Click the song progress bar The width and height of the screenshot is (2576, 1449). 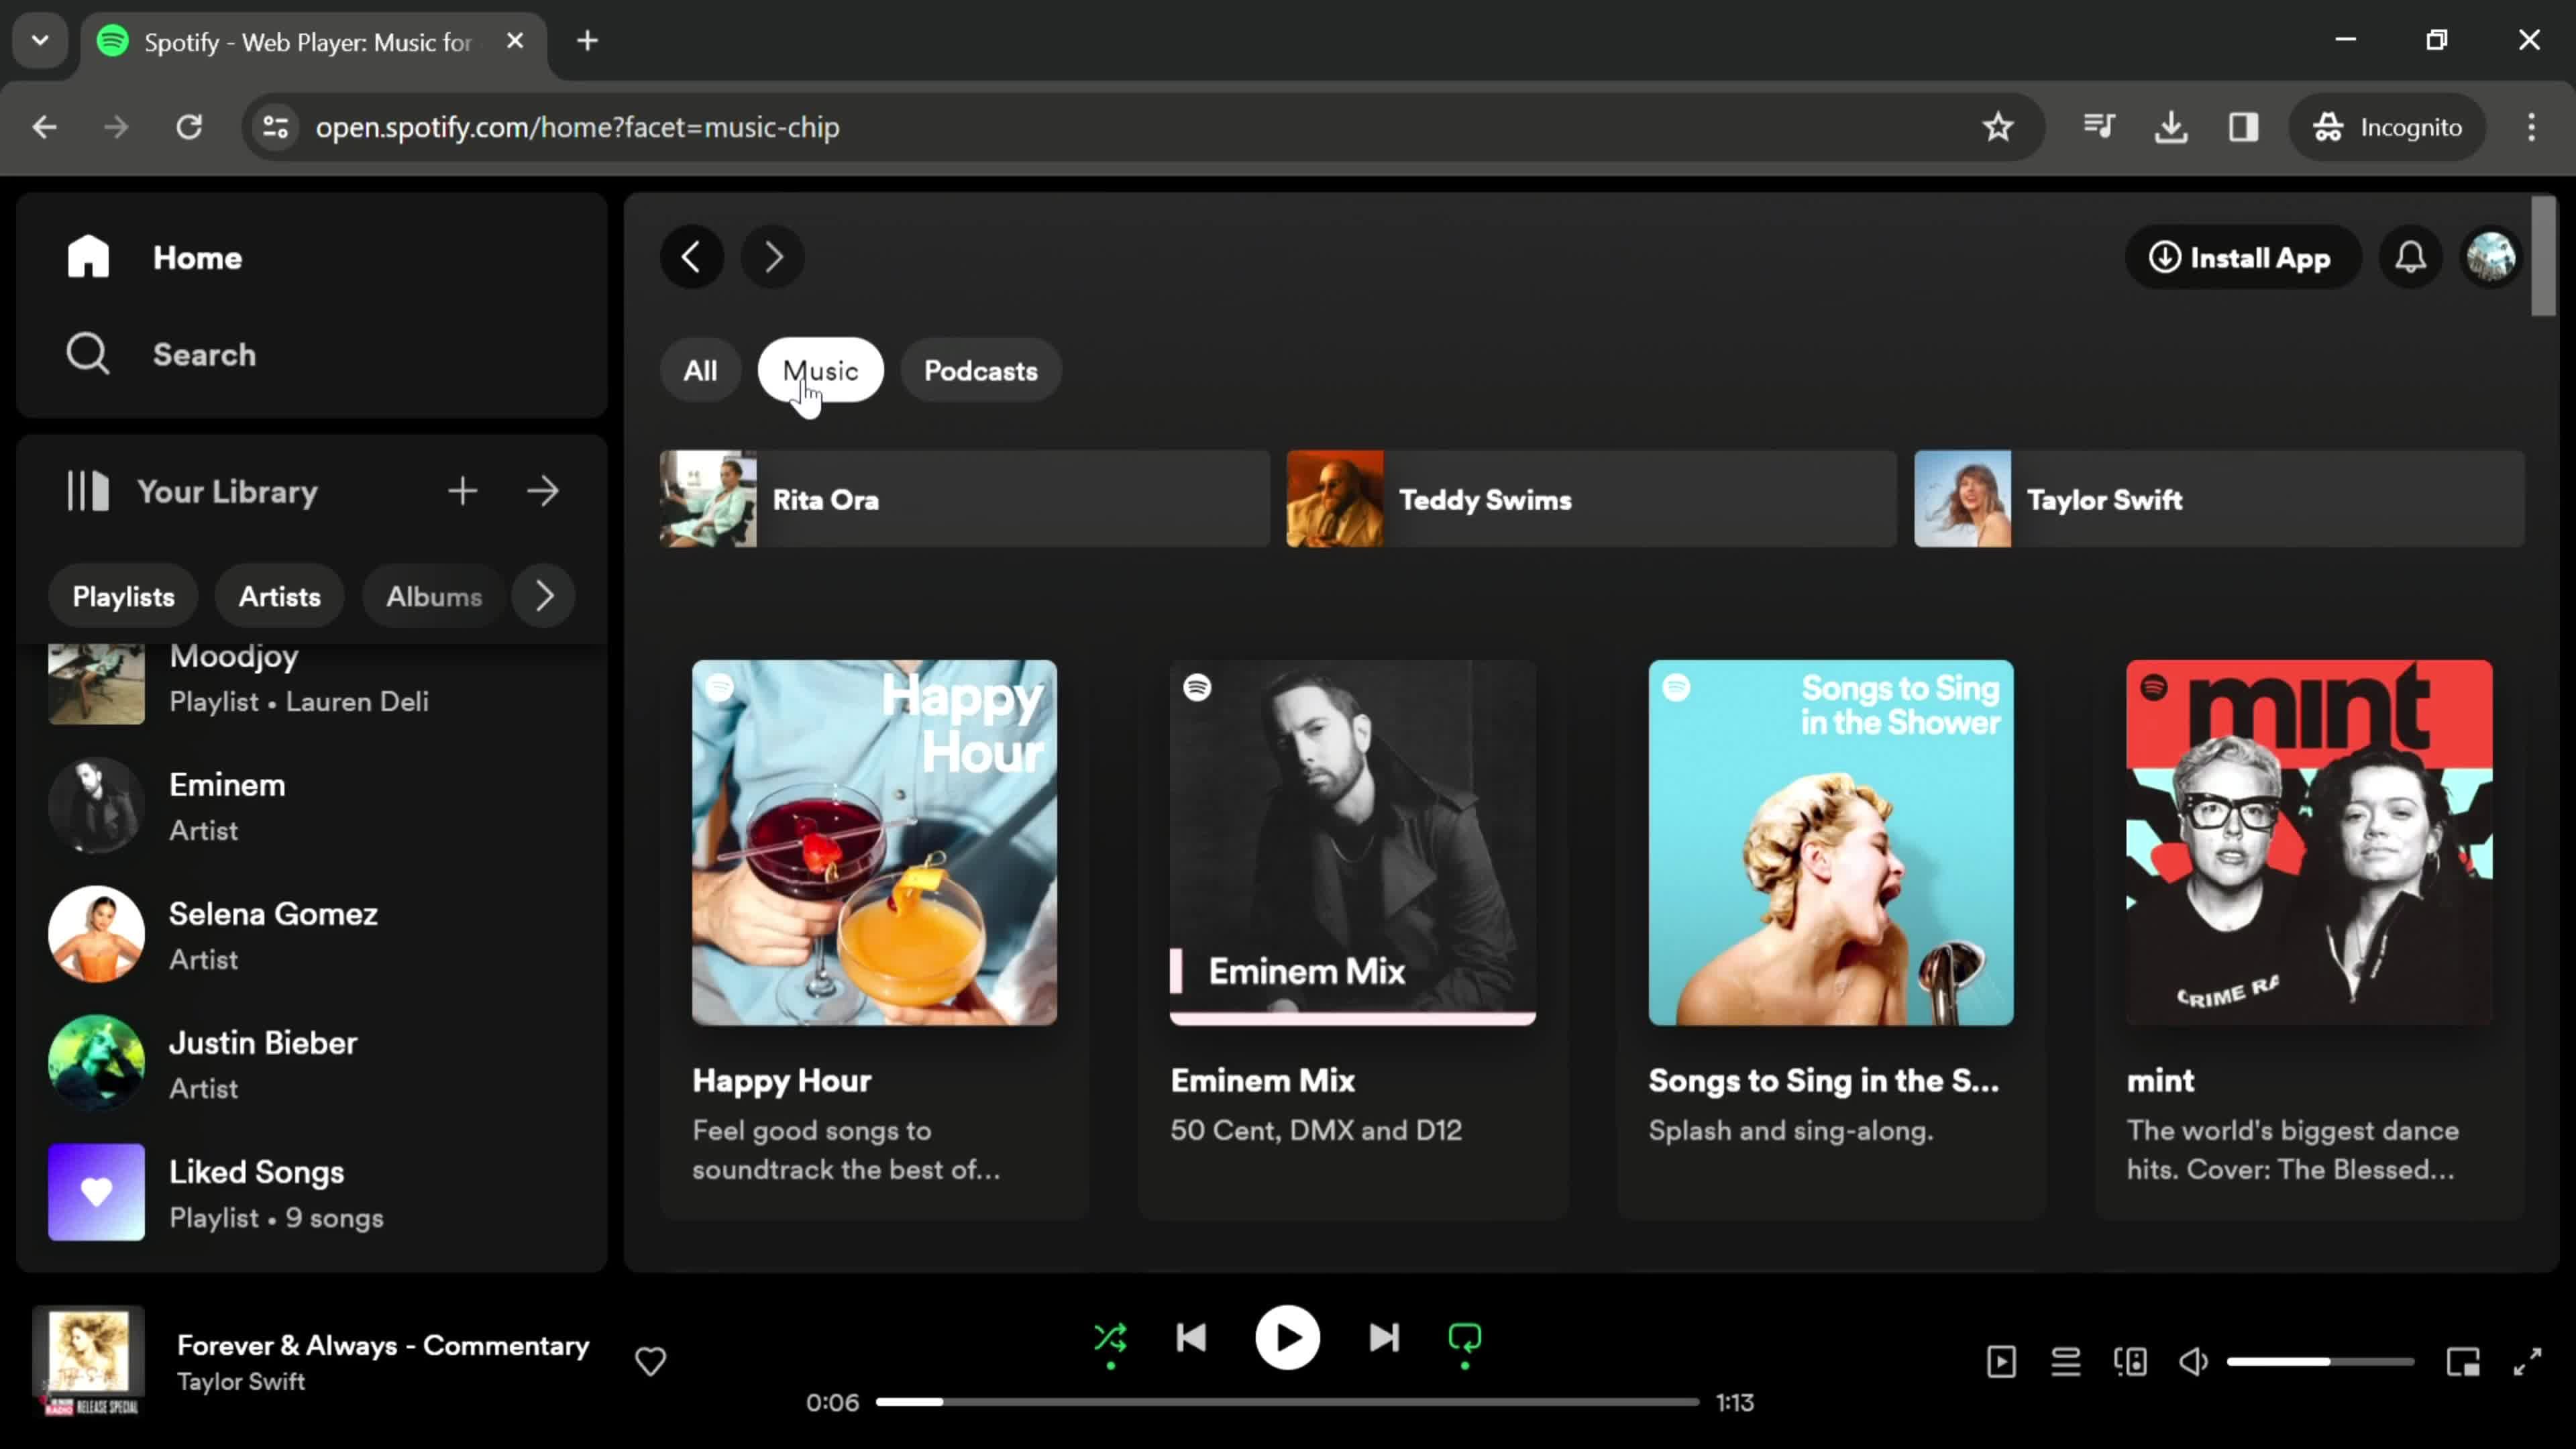(1287, 1402)
